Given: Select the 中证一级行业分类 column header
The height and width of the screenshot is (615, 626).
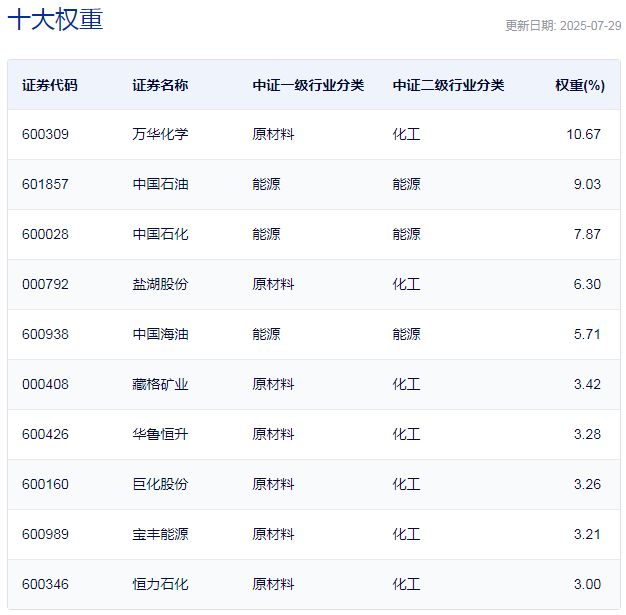Looking at the screenshot, I should coord(308,85).
